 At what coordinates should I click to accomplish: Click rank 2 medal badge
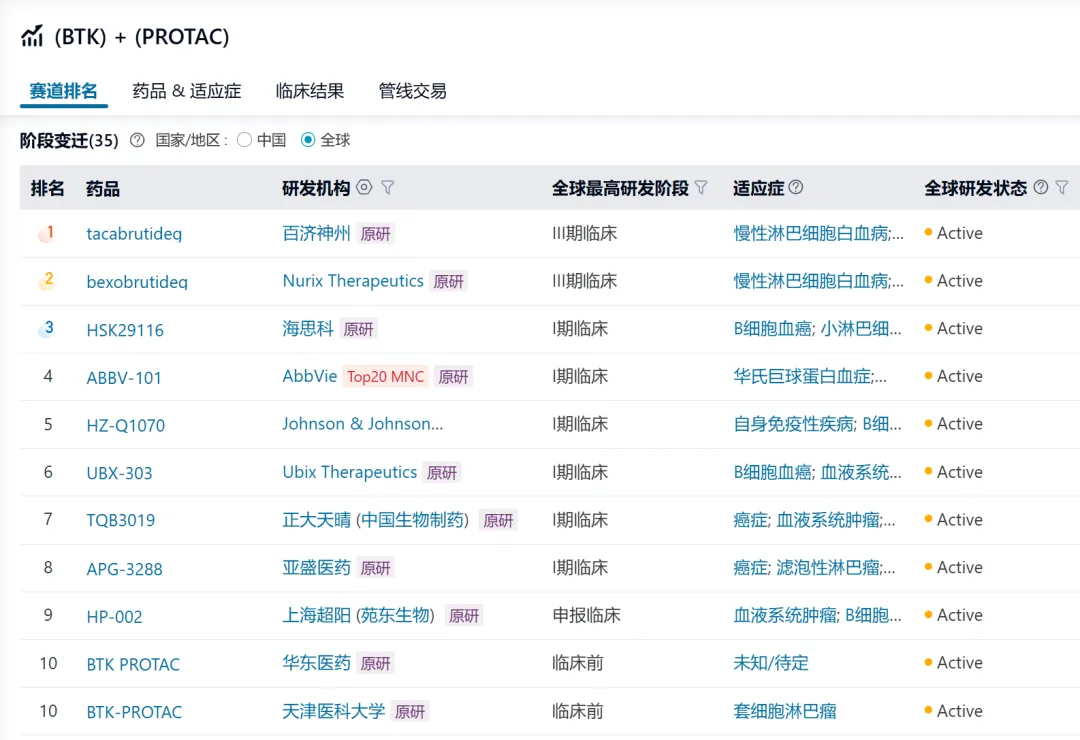coord(47,280)
